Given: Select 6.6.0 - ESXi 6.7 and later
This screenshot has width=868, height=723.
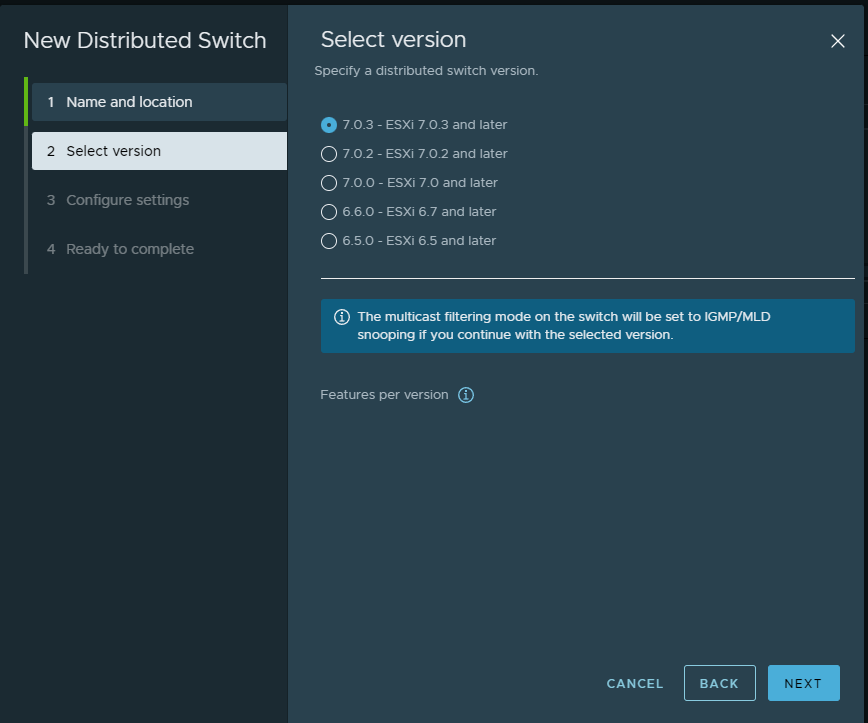Looking at the screenshot, I should 329,212.
